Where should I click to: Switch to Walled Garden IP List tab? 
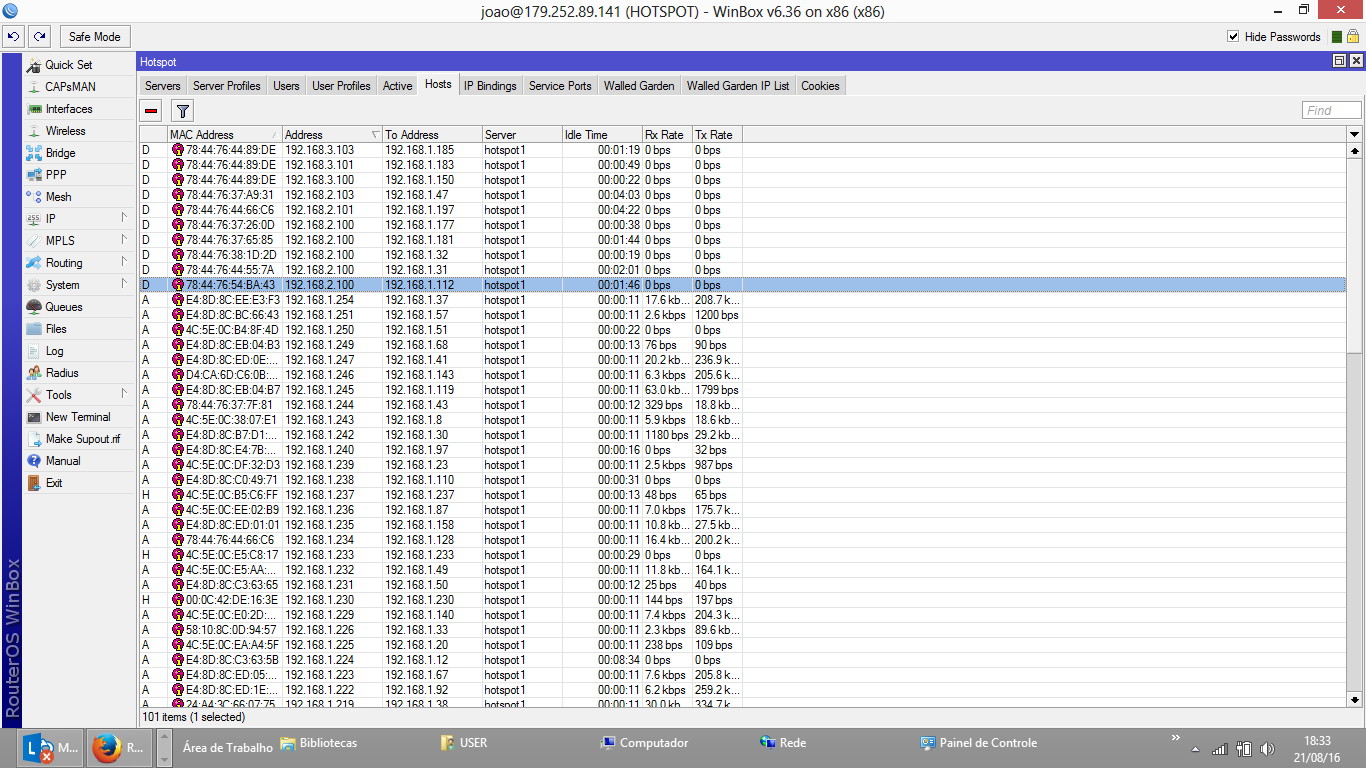tap(738, 86)
